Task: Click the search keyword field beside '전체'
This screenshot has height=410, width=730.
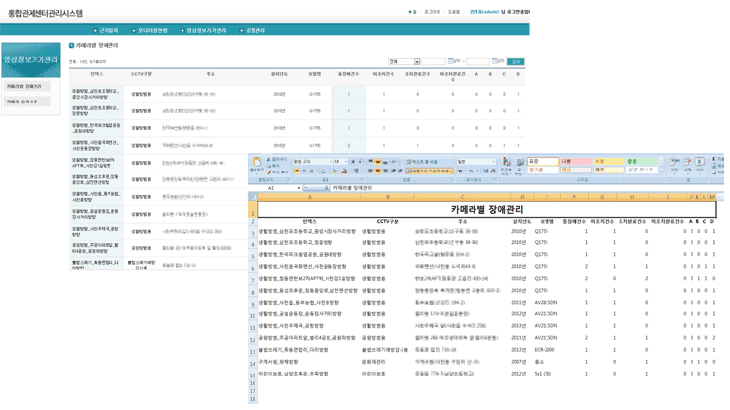Action: (433, 61)
